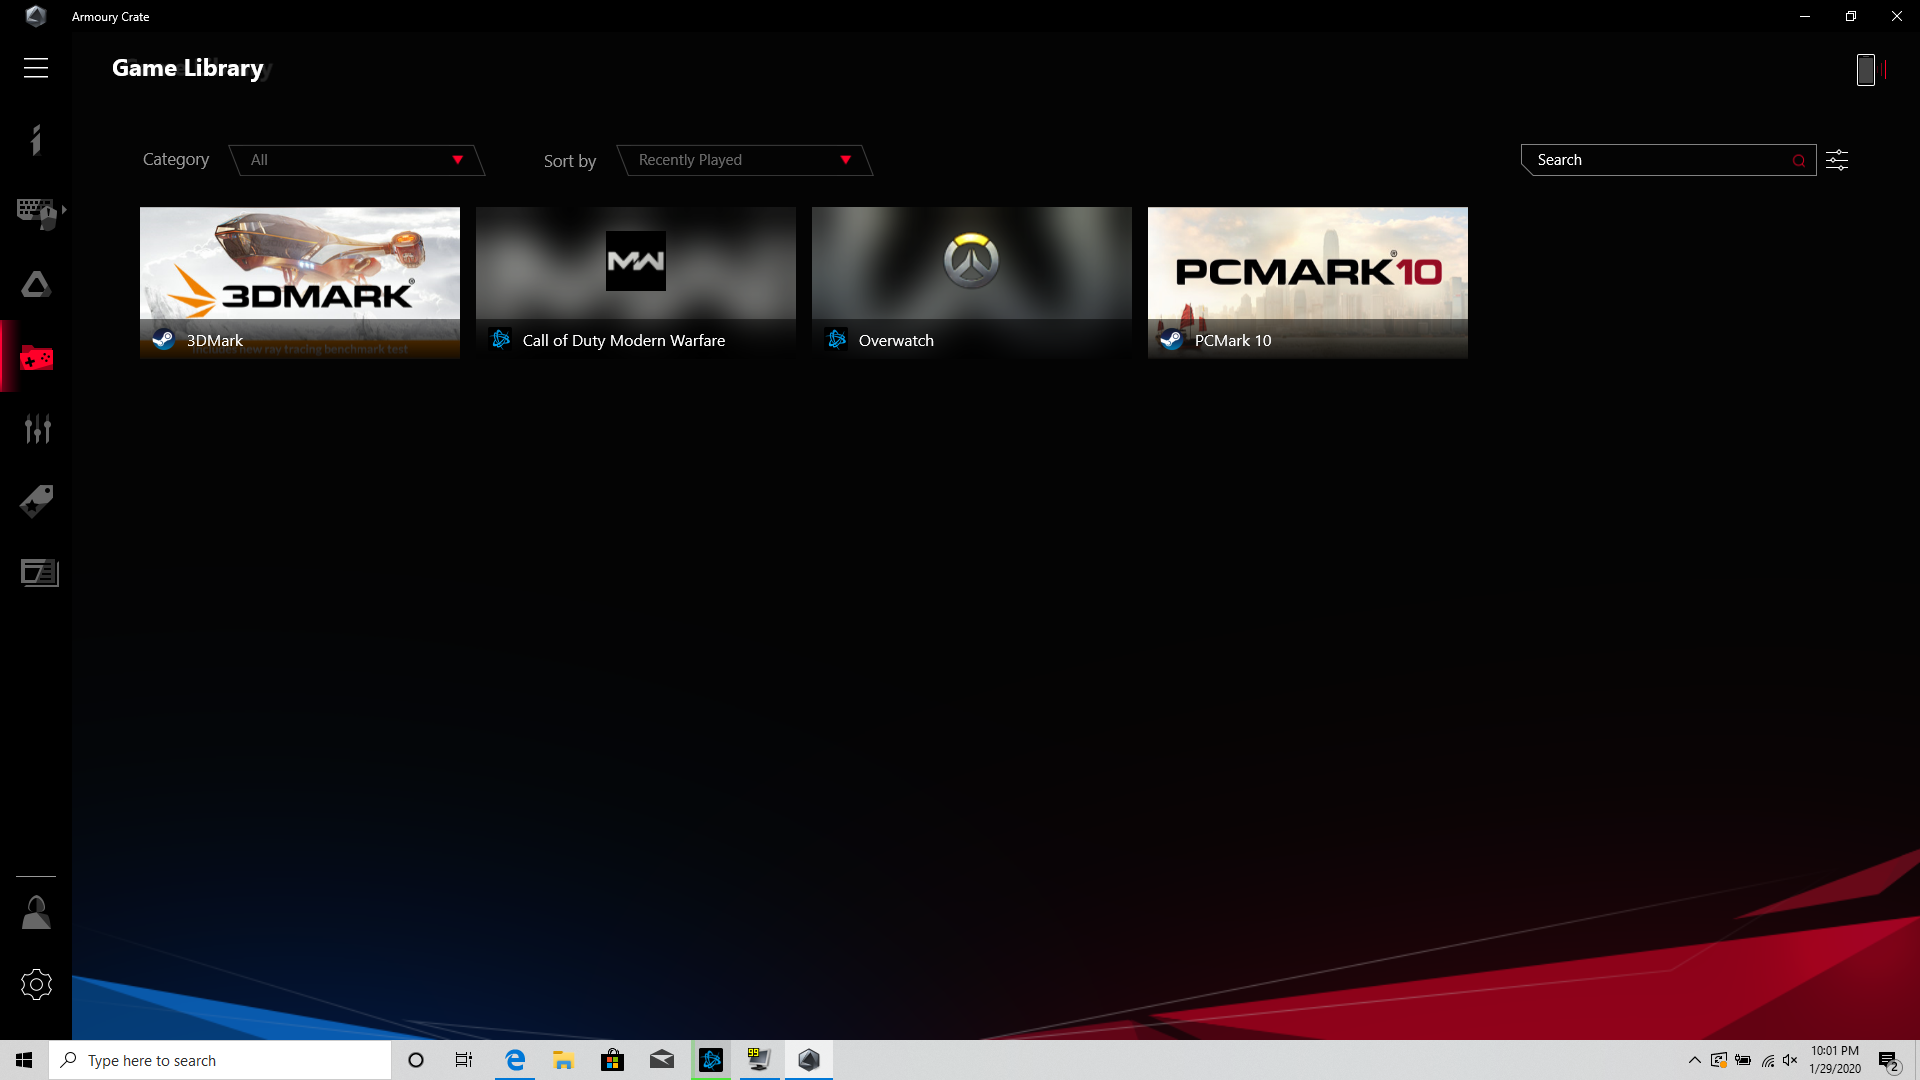The width and height of the screenshot is (1920, 1080).
Task: Click the Game Library heading
Action: pos(188,68)
